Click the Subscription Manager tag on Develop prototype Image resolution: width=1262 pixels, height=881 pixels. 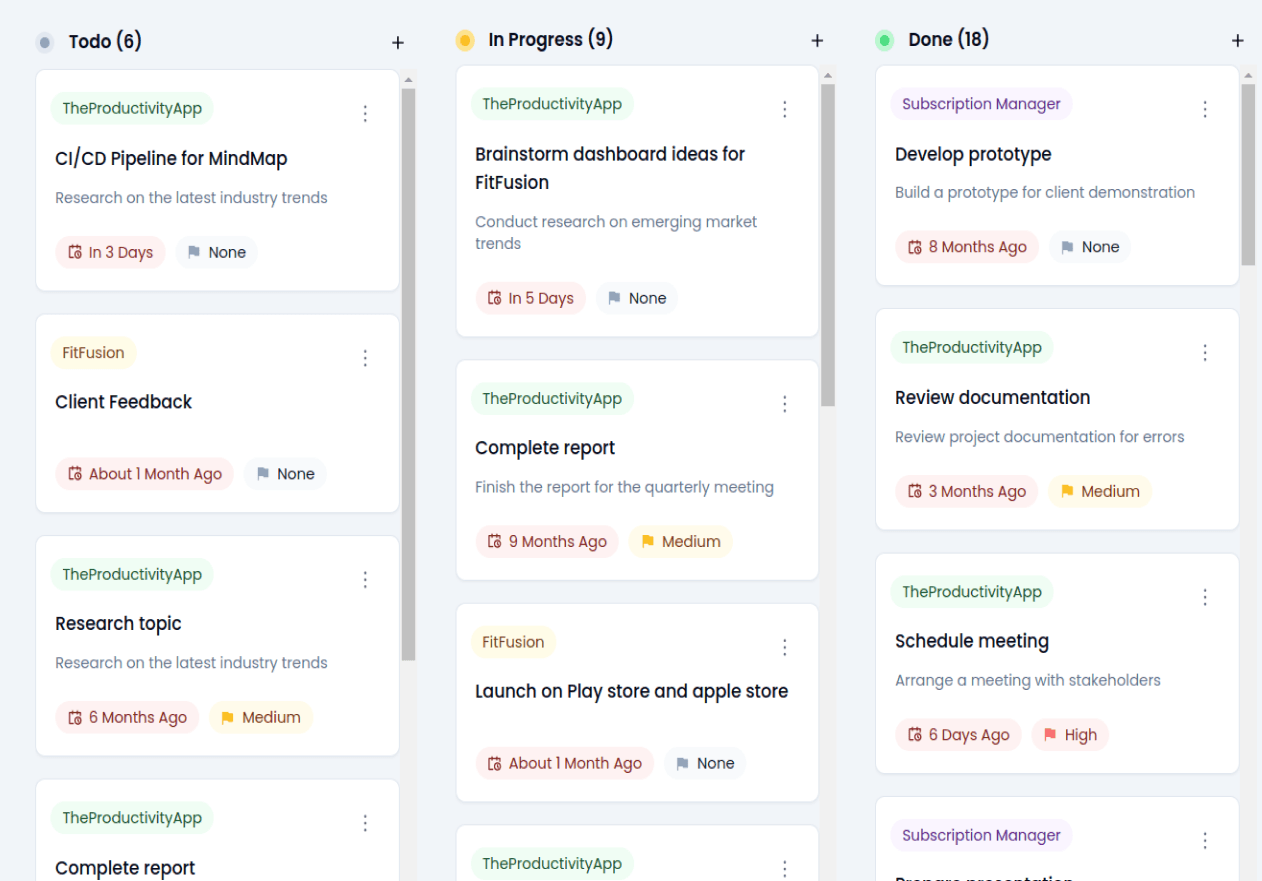click(x=981, y=104)
